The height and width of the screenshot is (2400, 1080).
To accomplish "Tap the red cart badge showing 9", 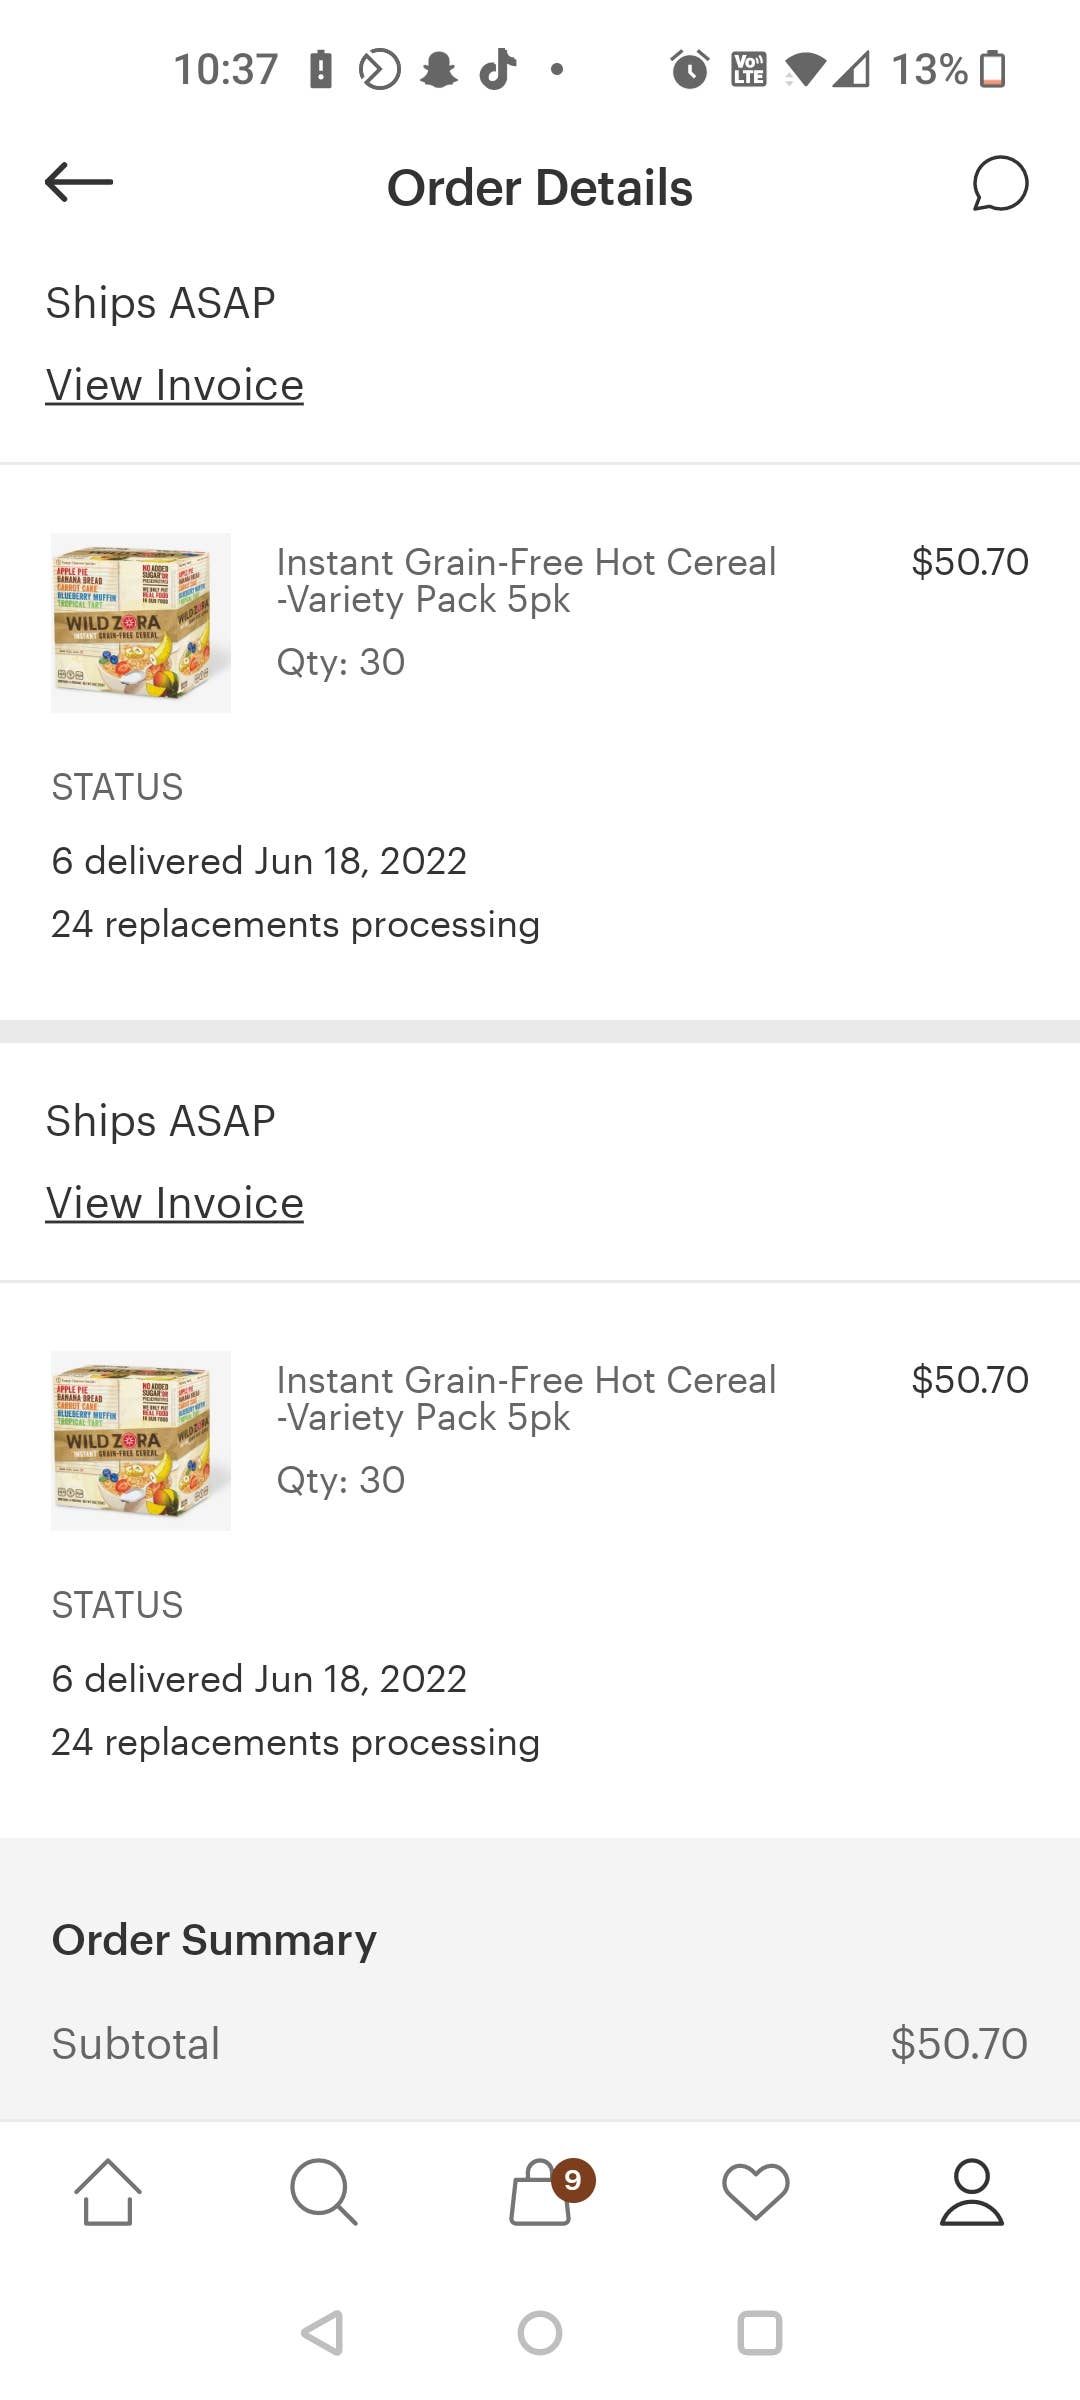I will click(573, 2180).
